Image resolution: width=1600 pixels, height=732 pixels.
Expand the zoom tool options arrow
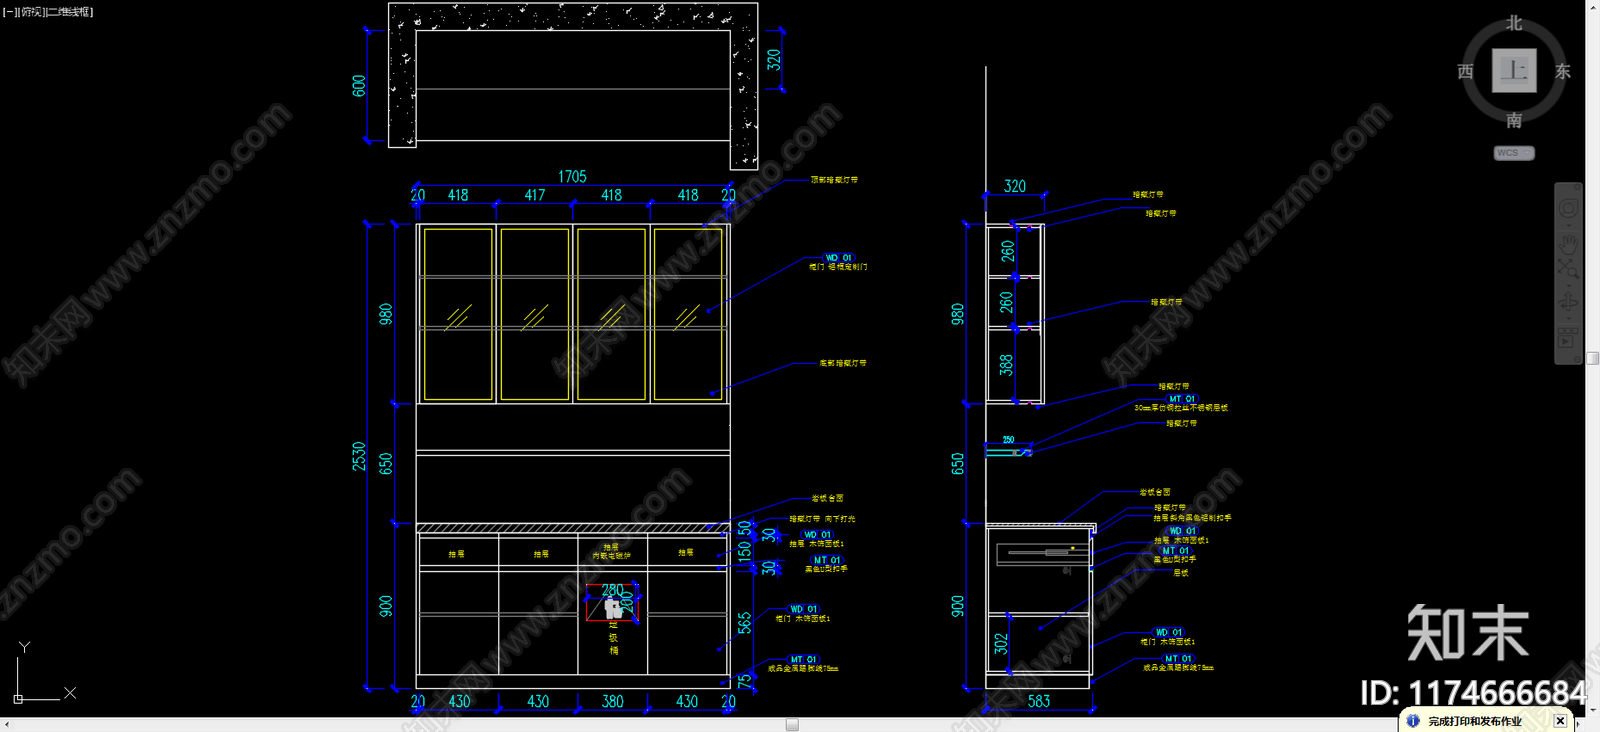1568,285
